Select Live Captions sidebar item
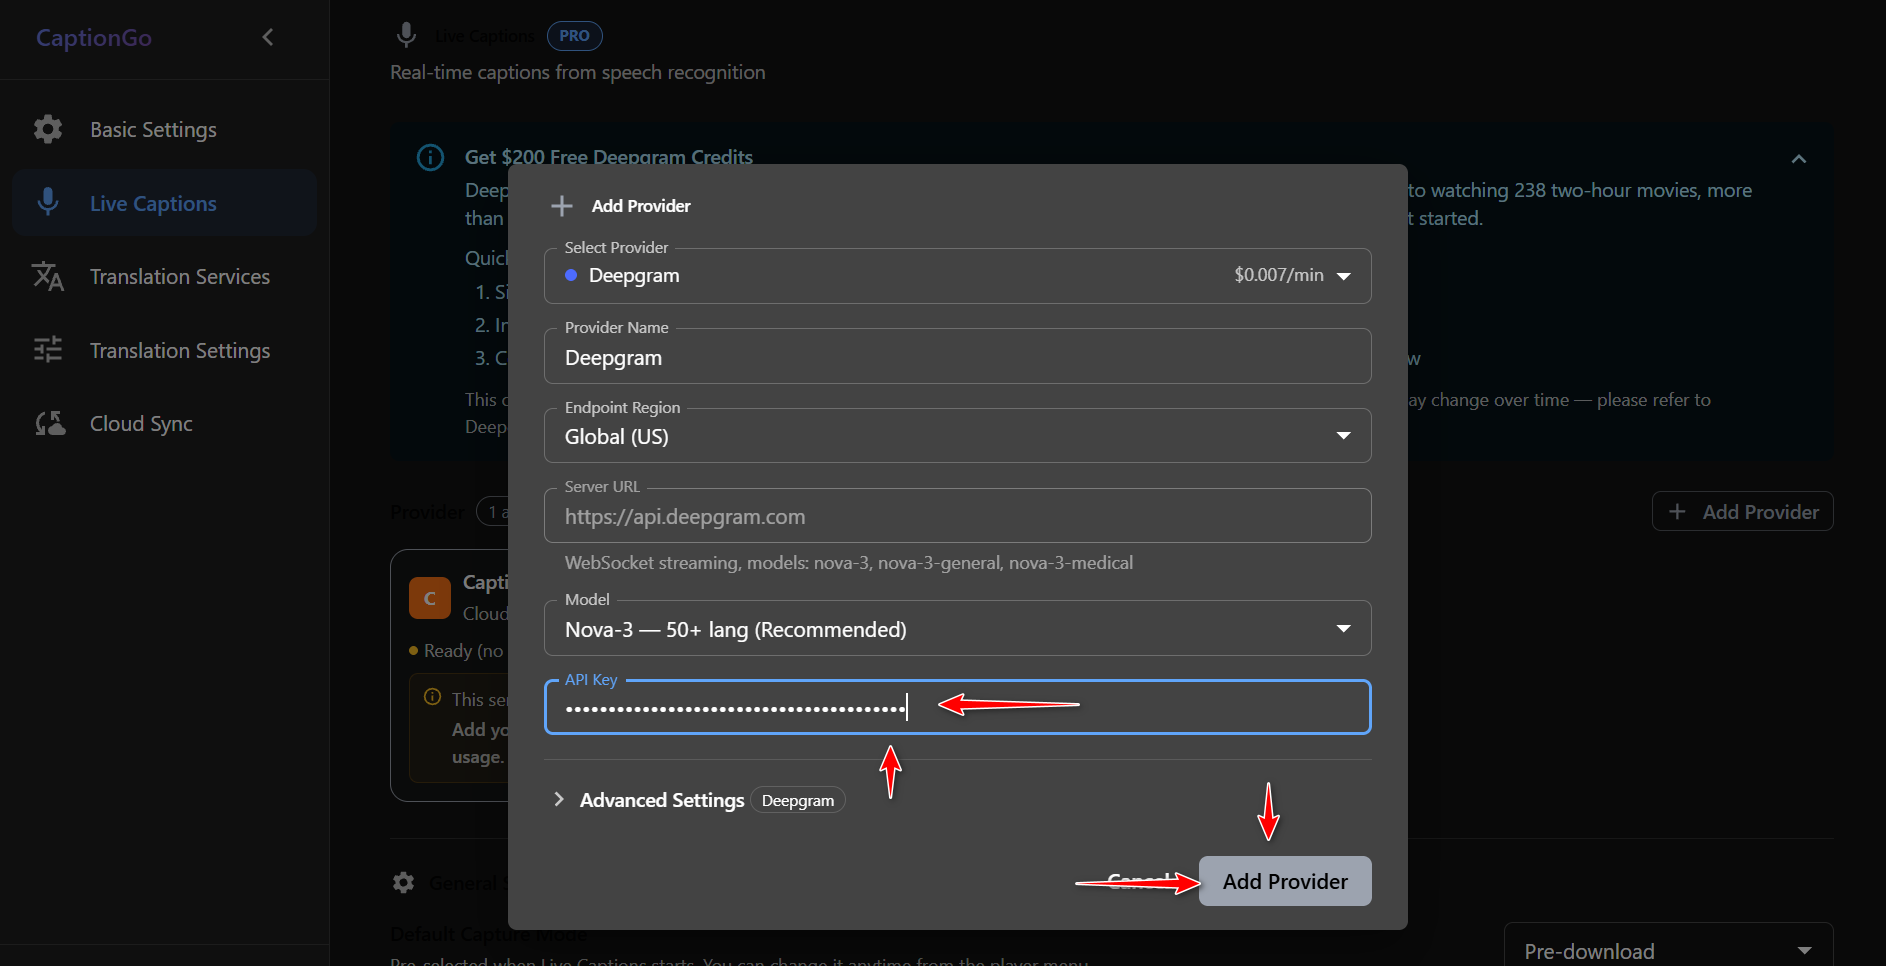The width and height of the screenshot is (1886, 966). click(165, 203)
